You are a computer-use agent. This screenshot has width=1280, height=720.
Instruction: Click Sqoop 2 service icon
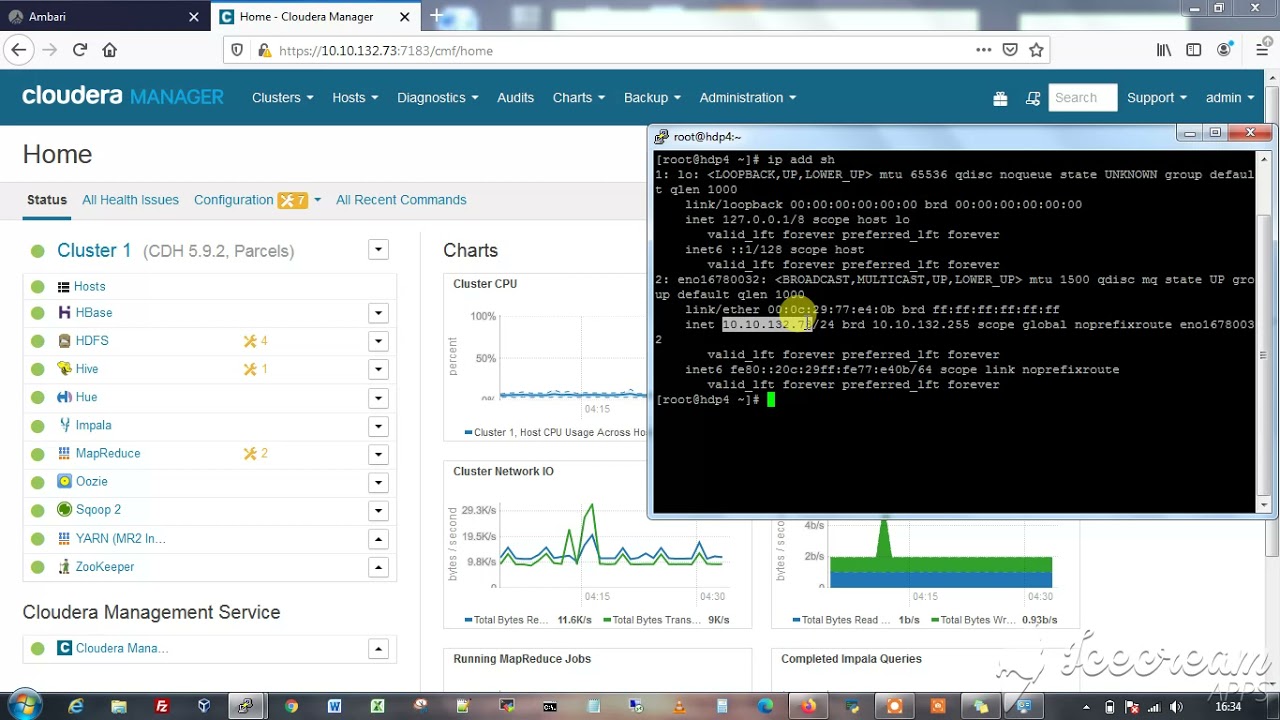pos(64,509)
